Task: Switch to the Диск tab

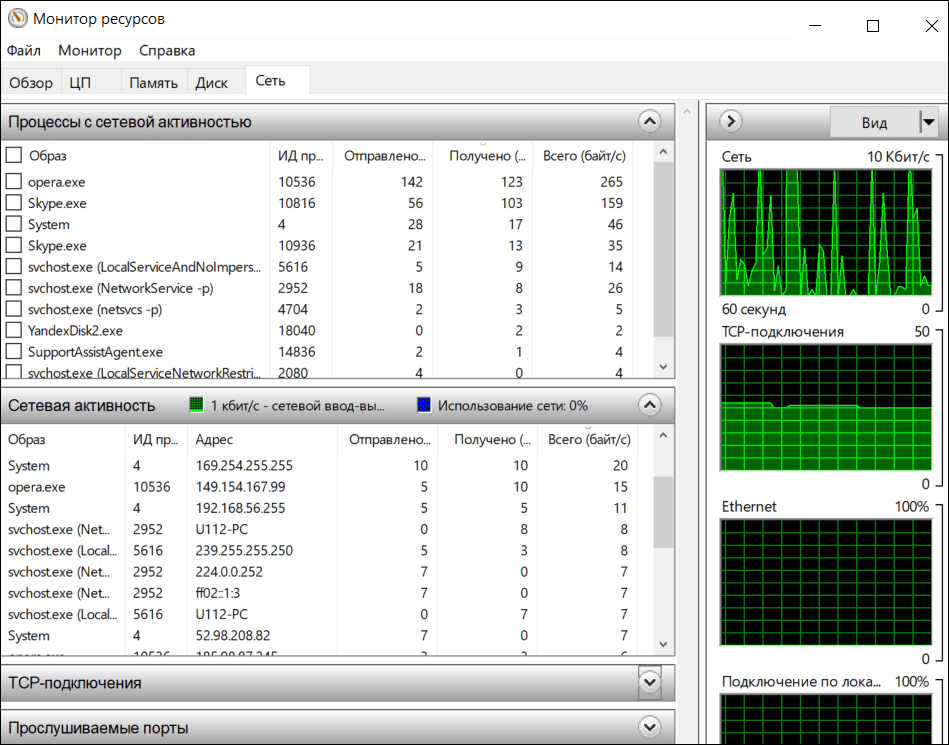Action: point(212,83)
